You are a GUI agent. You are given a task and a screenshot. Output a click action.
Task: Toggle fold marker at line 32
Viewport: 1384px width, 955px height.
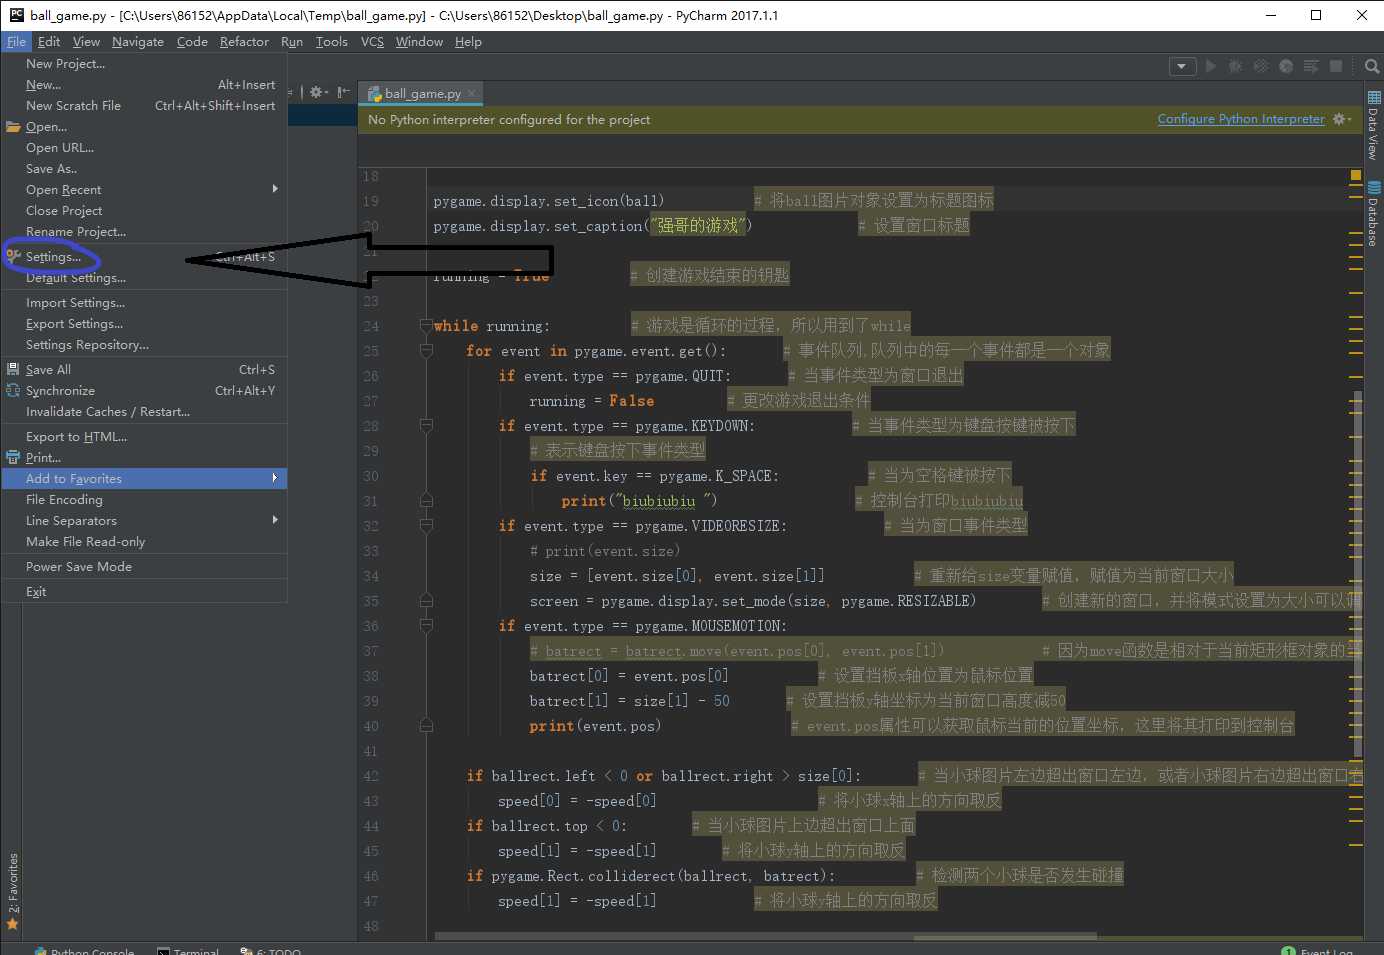[x=426, y=526]
